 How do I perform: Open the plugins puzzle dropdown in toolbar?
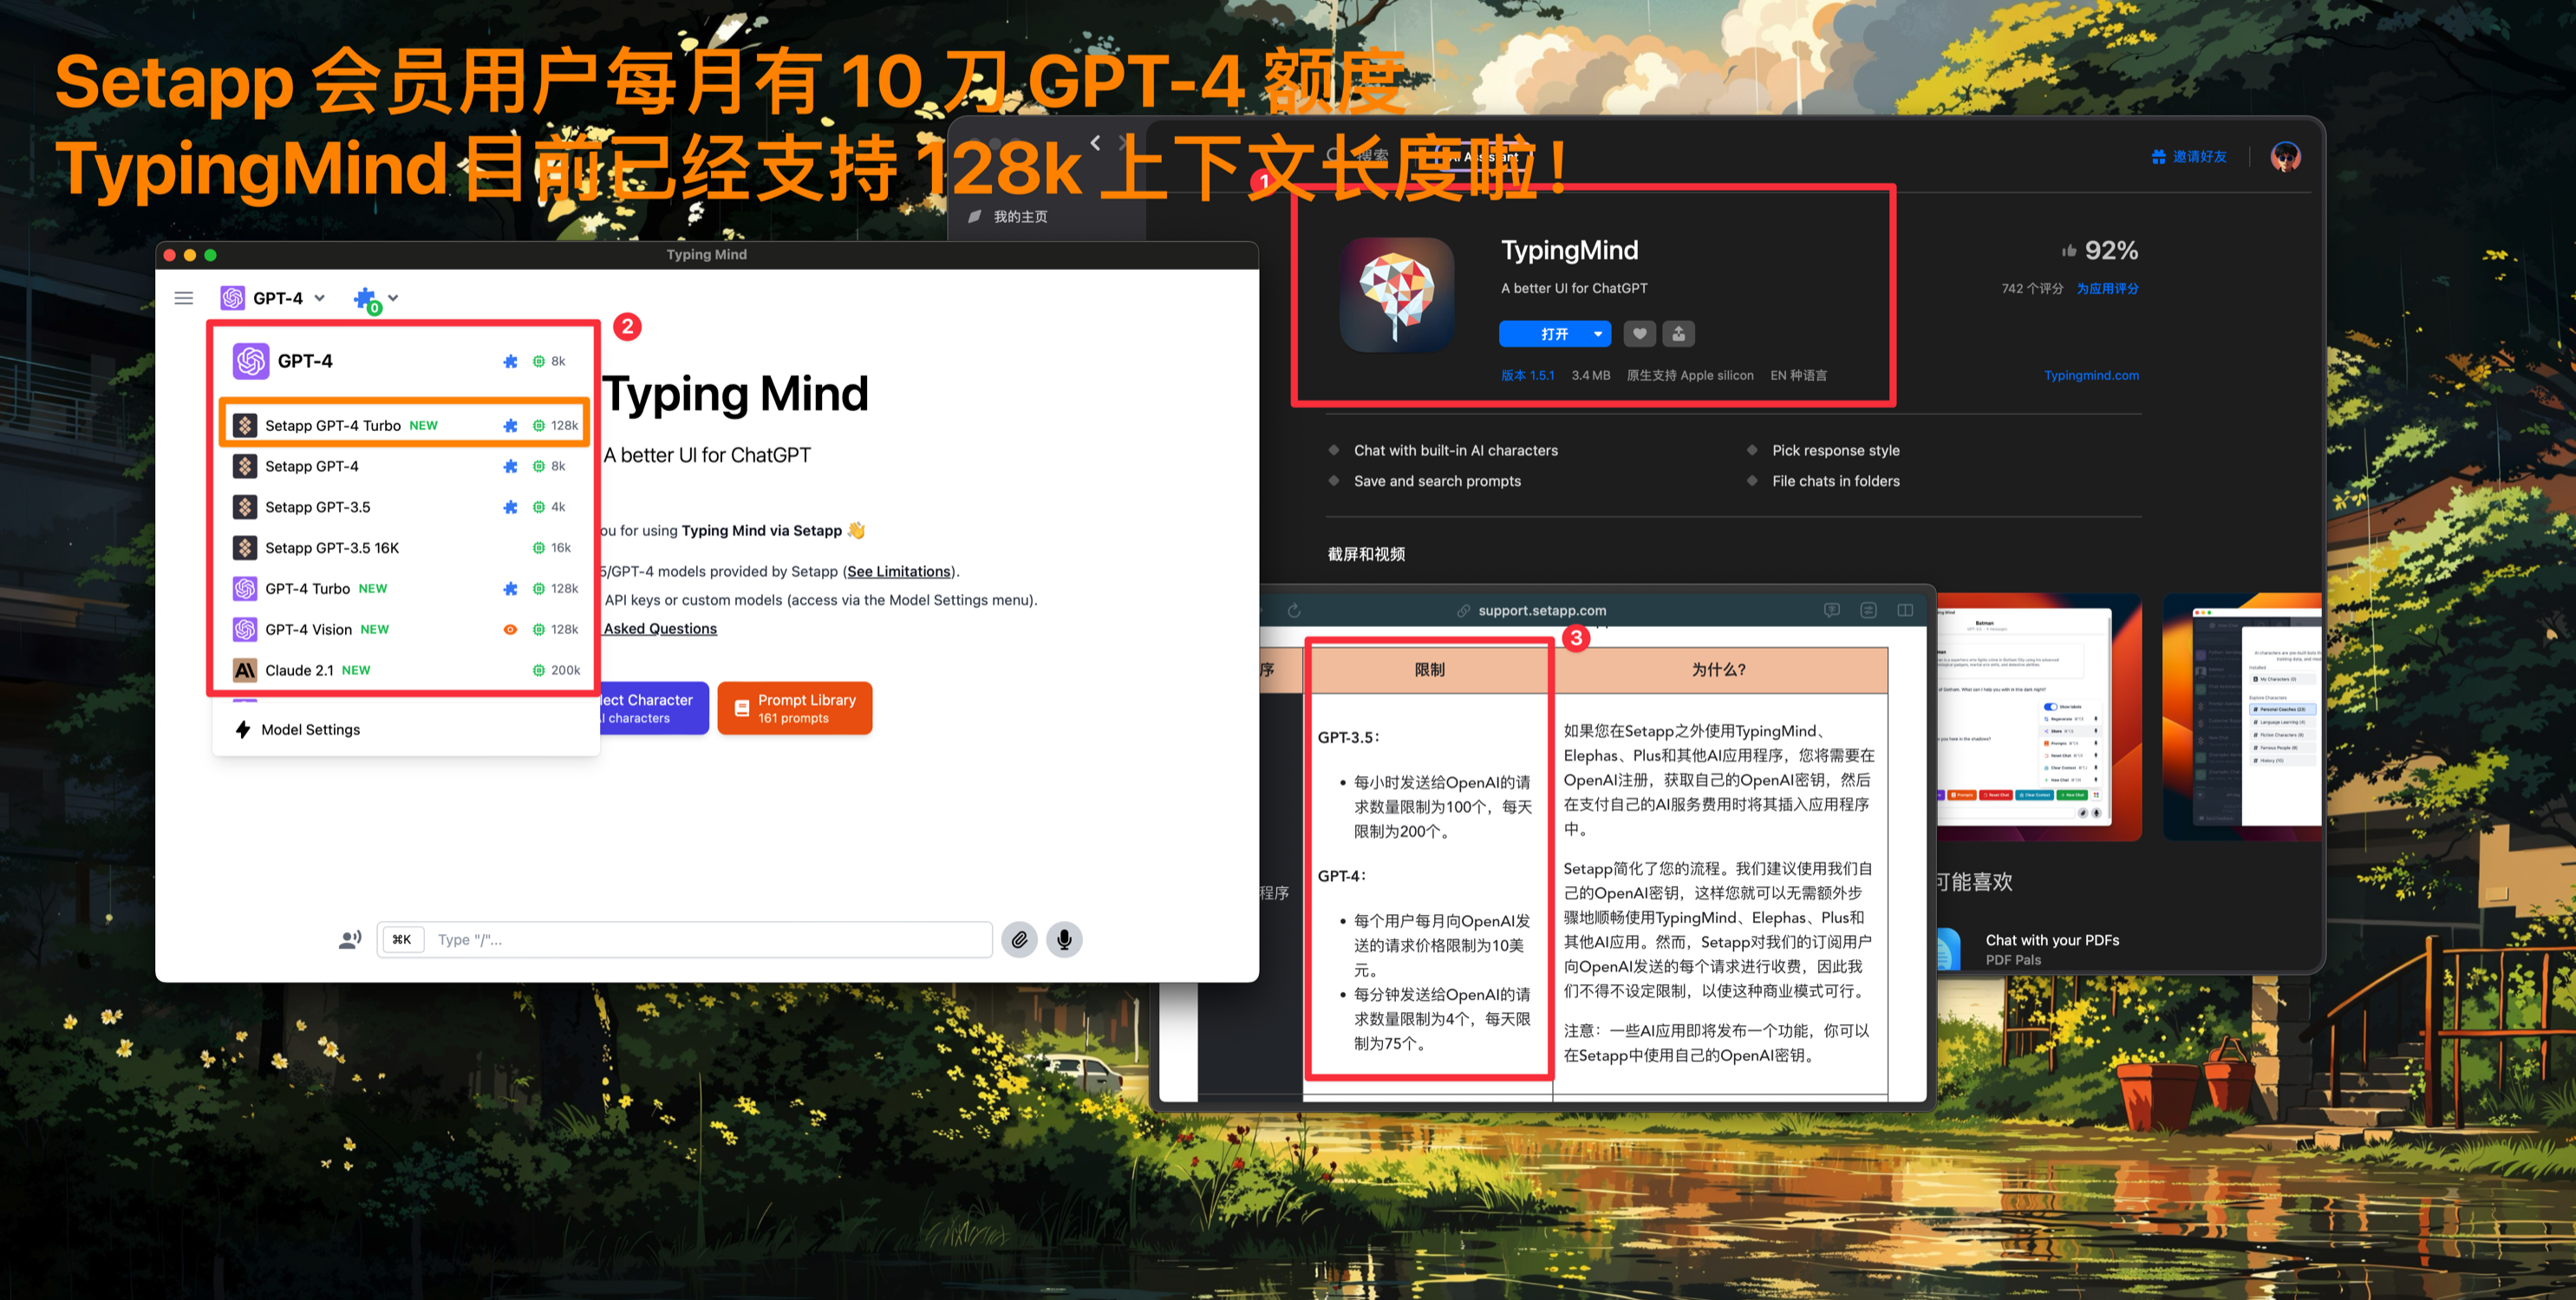coord(376,299)
